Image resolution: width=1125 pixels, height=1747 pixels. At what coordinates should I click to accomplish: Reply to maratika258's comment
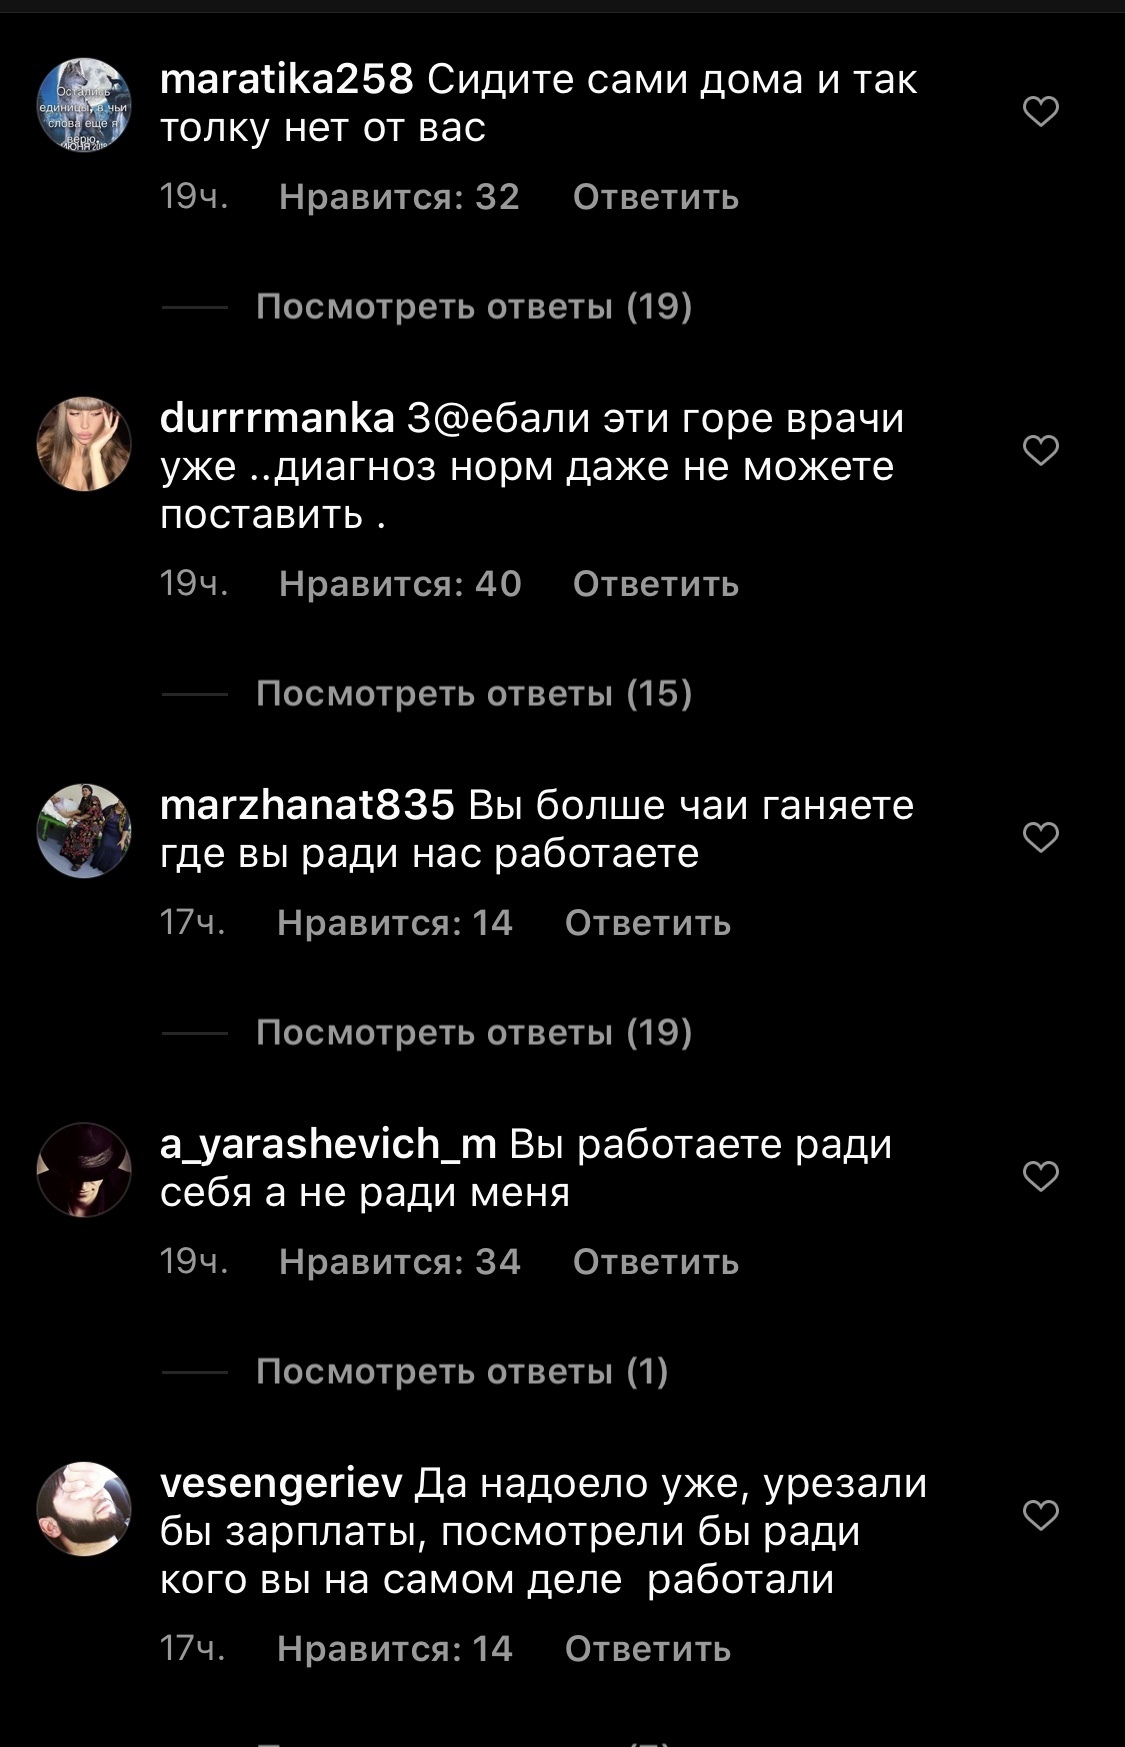pyautogui.click(x=656, y=197)
